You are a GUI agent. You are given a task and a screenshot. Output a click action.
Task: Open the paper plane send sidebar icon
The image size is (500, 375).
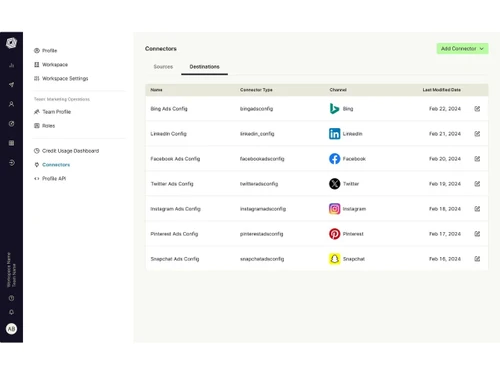[x=11, y=85]
